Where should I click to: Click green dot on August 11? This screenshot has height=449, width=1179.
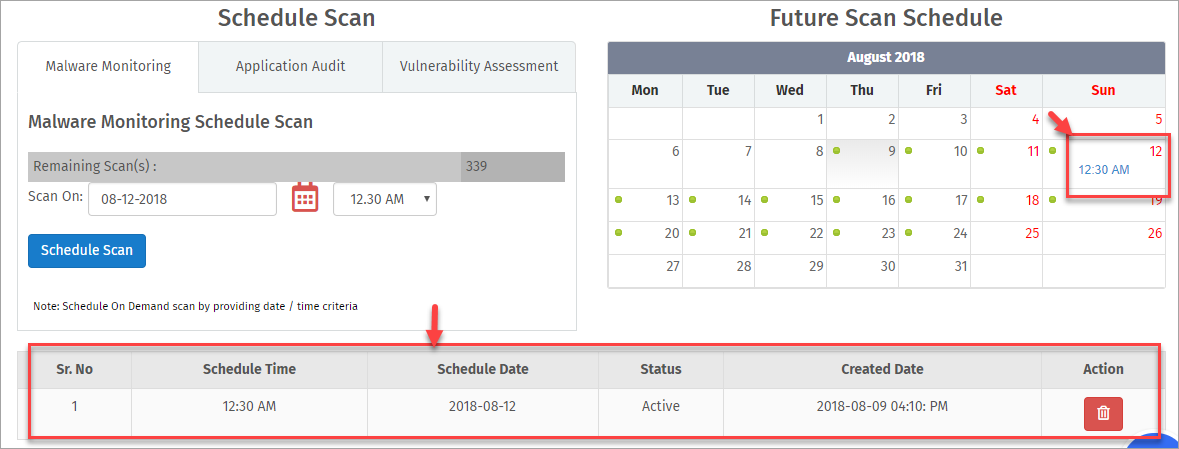980,151
